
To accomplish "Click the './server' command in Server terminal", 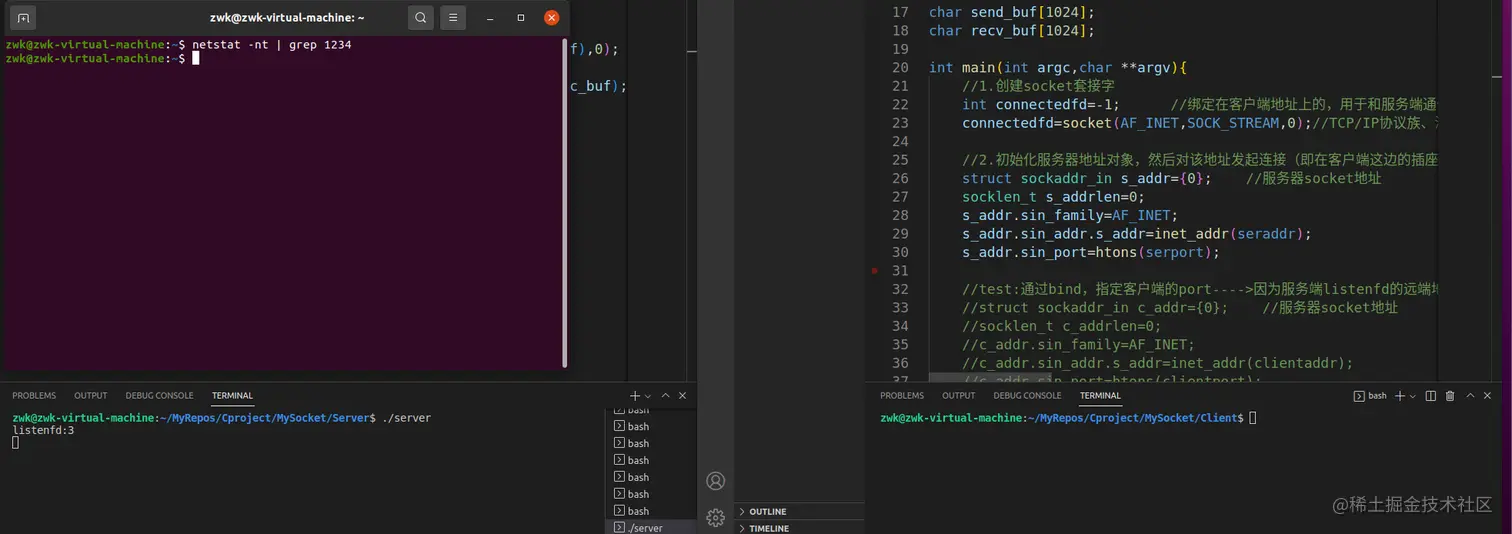I will pos(406,418).
